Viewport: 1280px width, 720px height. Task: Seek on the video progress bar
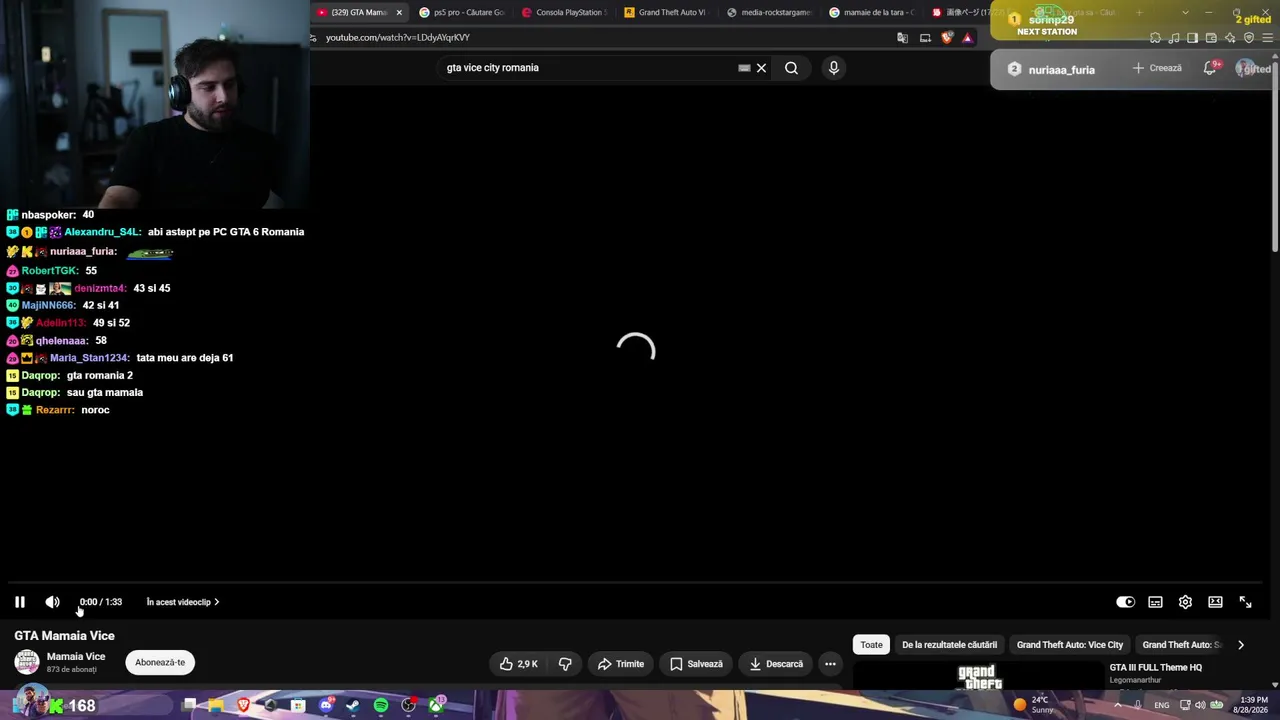click(636, 582)
